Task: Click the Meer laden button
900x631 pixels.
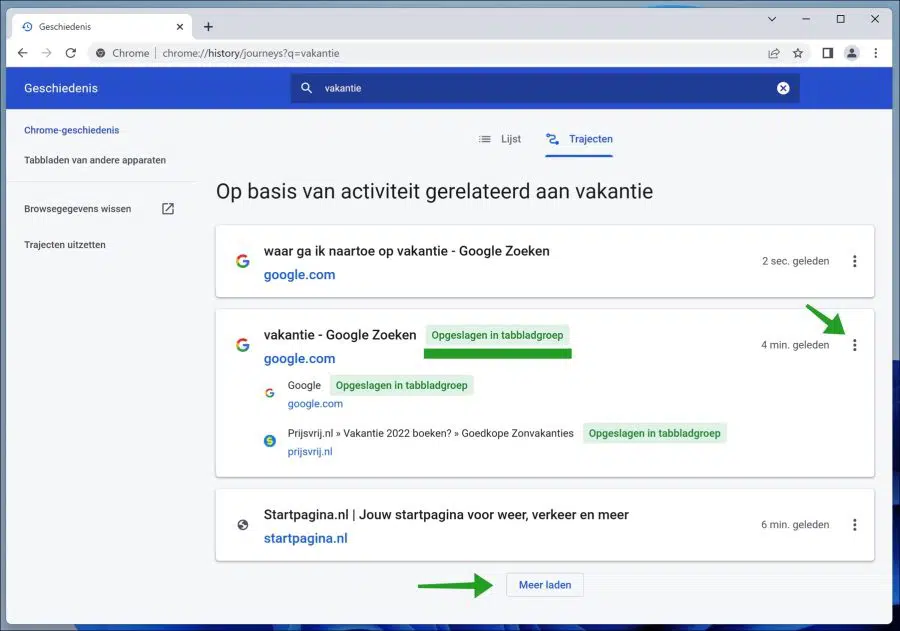Action: (x=545, y=585)
